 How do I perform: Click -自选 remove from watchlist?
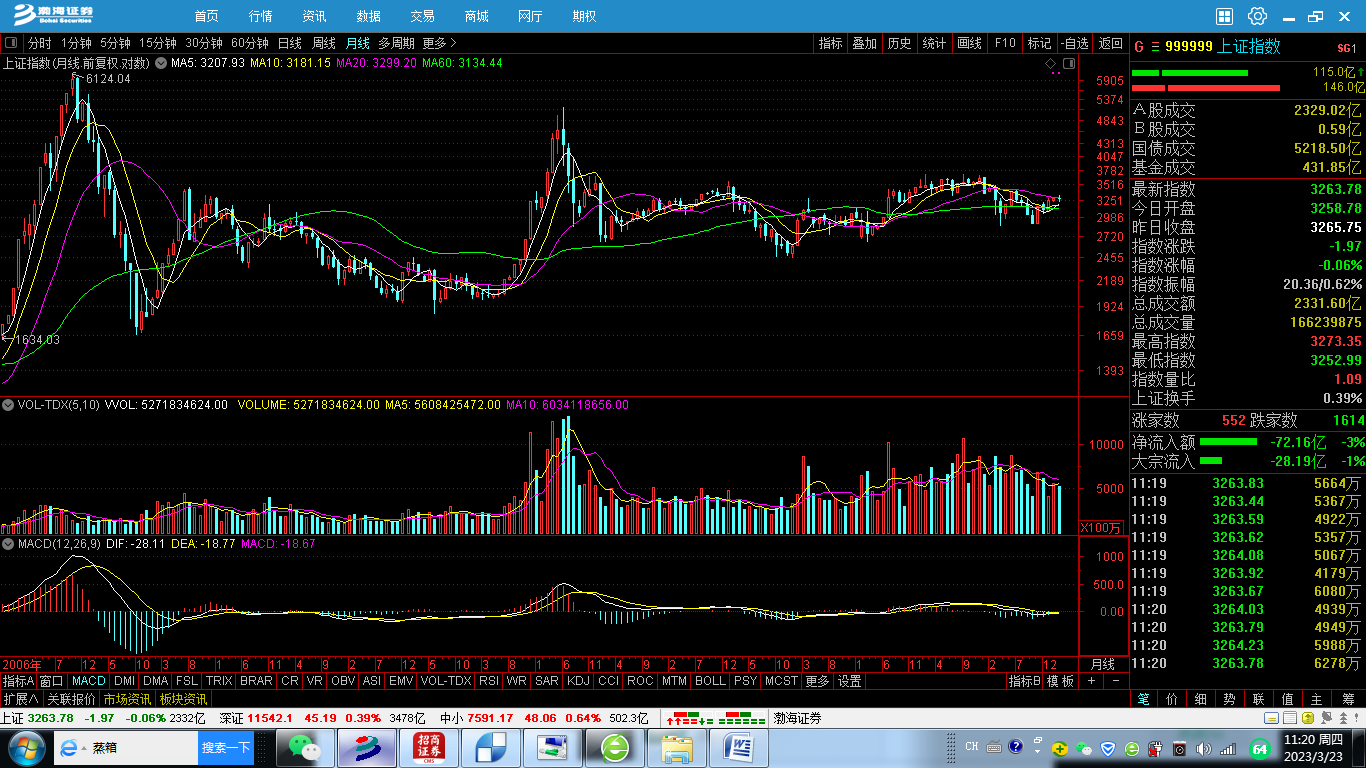coord(1075,43)
